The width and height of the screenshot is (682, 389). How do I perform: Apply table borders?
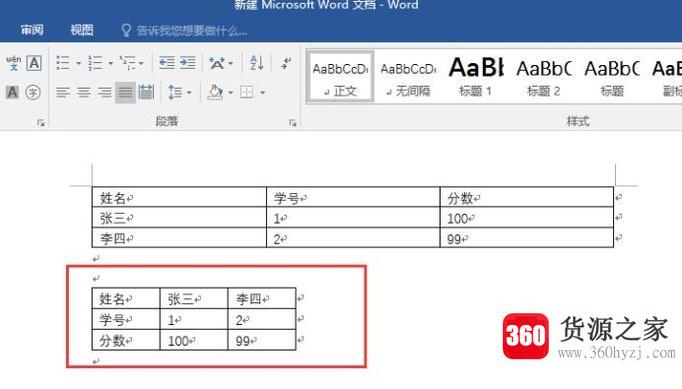[247, 92]
